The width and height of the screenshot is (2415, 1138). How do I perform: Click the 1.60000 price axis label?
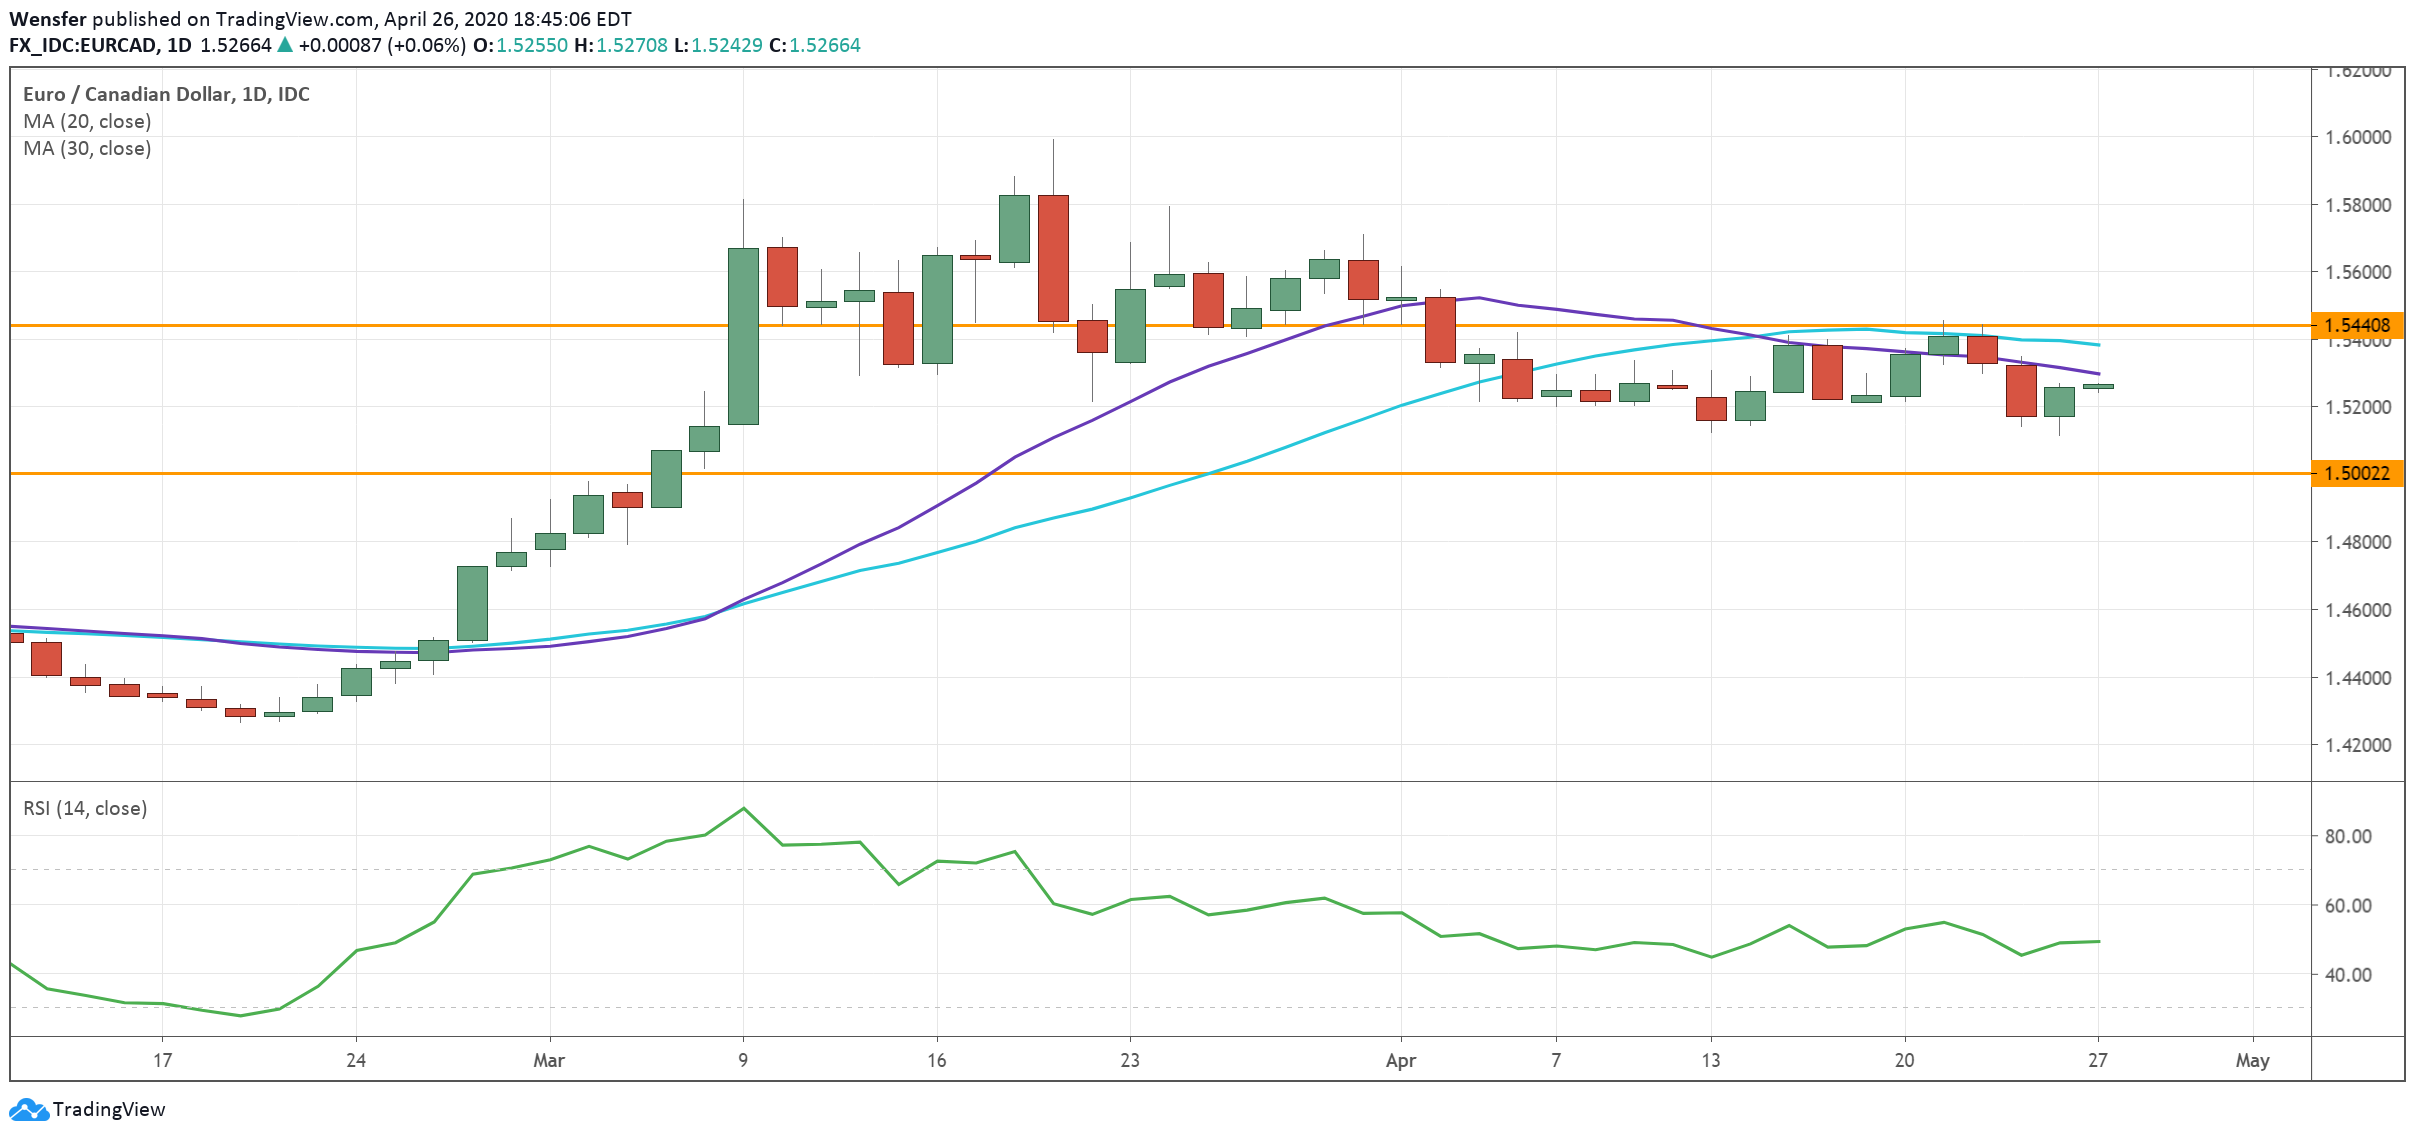(x=2357, y=137)
